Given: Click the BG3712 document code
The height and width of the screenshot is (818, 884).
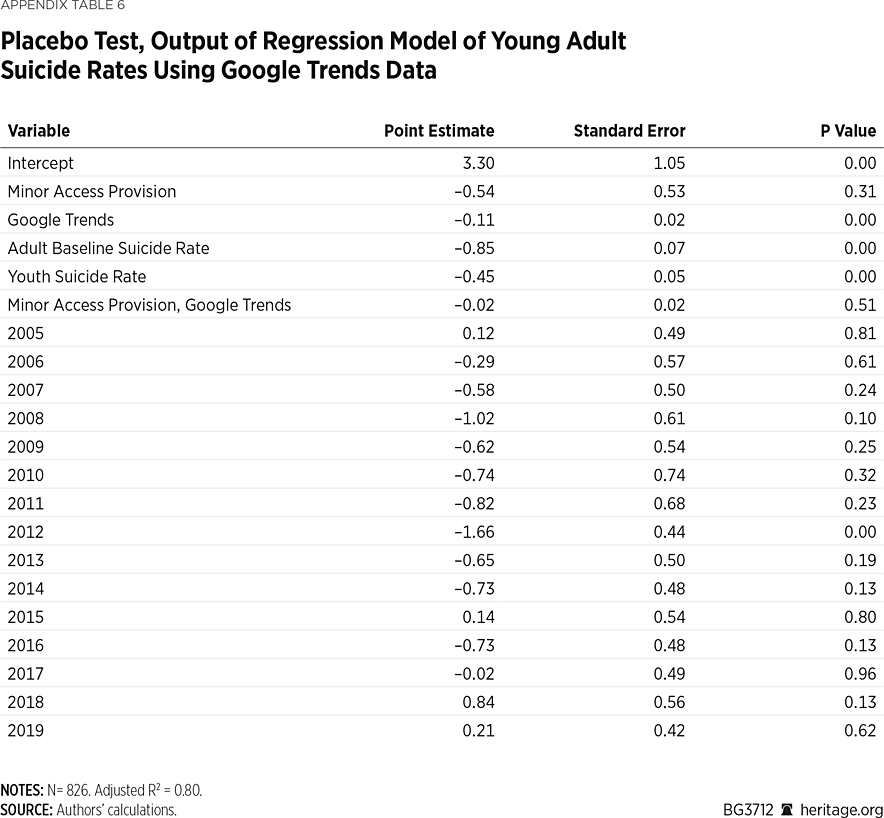Looking at the screenshot, I should 746,809.
